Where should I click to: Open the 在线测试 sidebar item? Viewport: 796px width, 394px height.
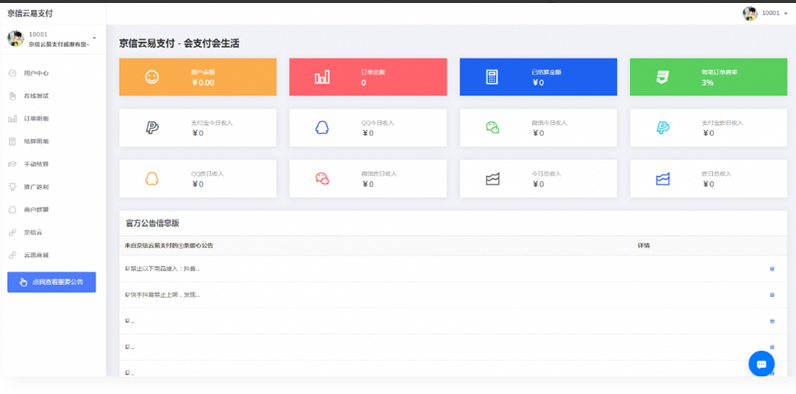(36, 96)
